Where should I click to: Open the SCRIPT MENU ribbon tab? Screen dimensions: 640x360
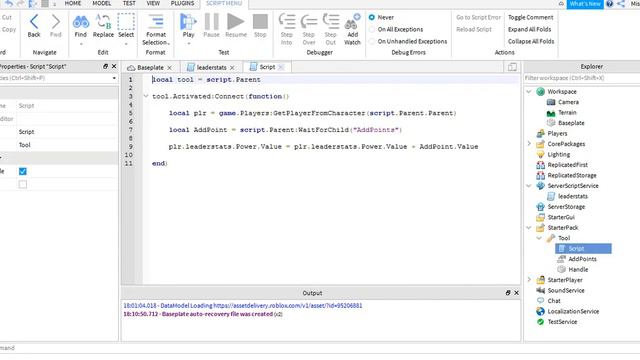(x=224, y=3)
